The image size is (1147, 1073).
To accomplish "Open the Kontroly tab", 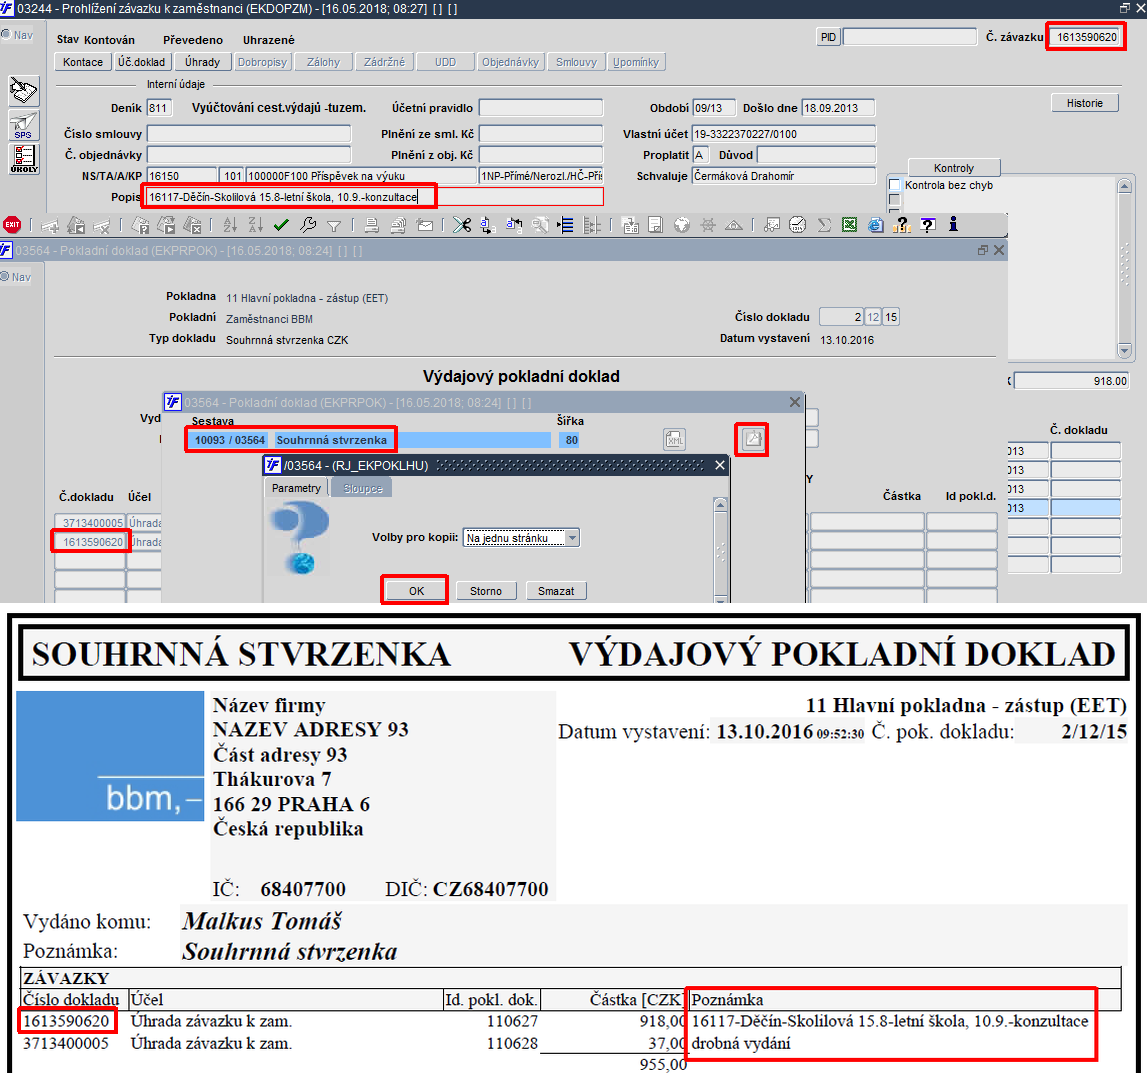I will click(954, 167).
